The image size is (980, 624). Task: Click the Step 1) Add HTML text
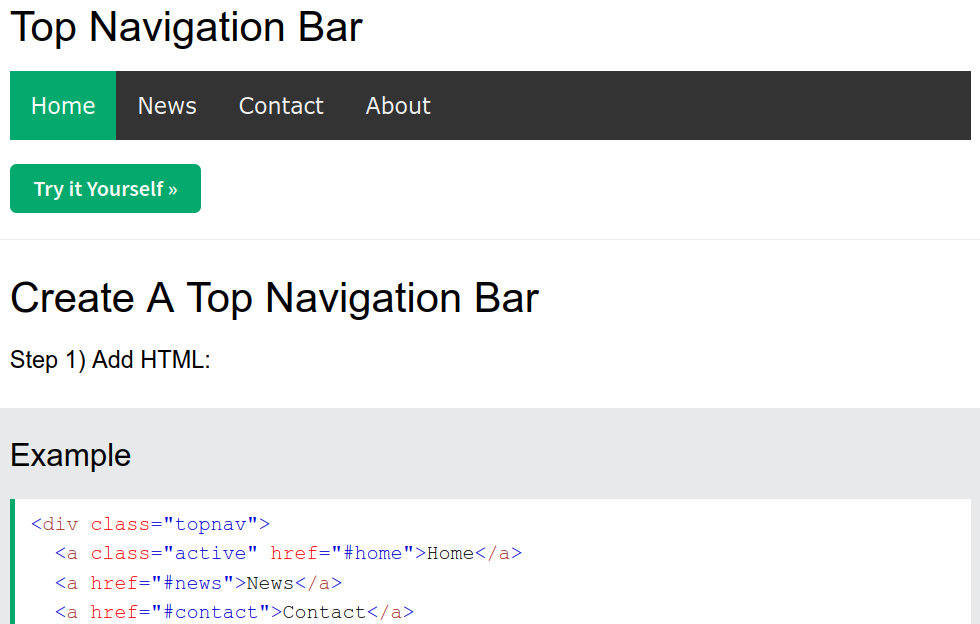pos(110,360)
